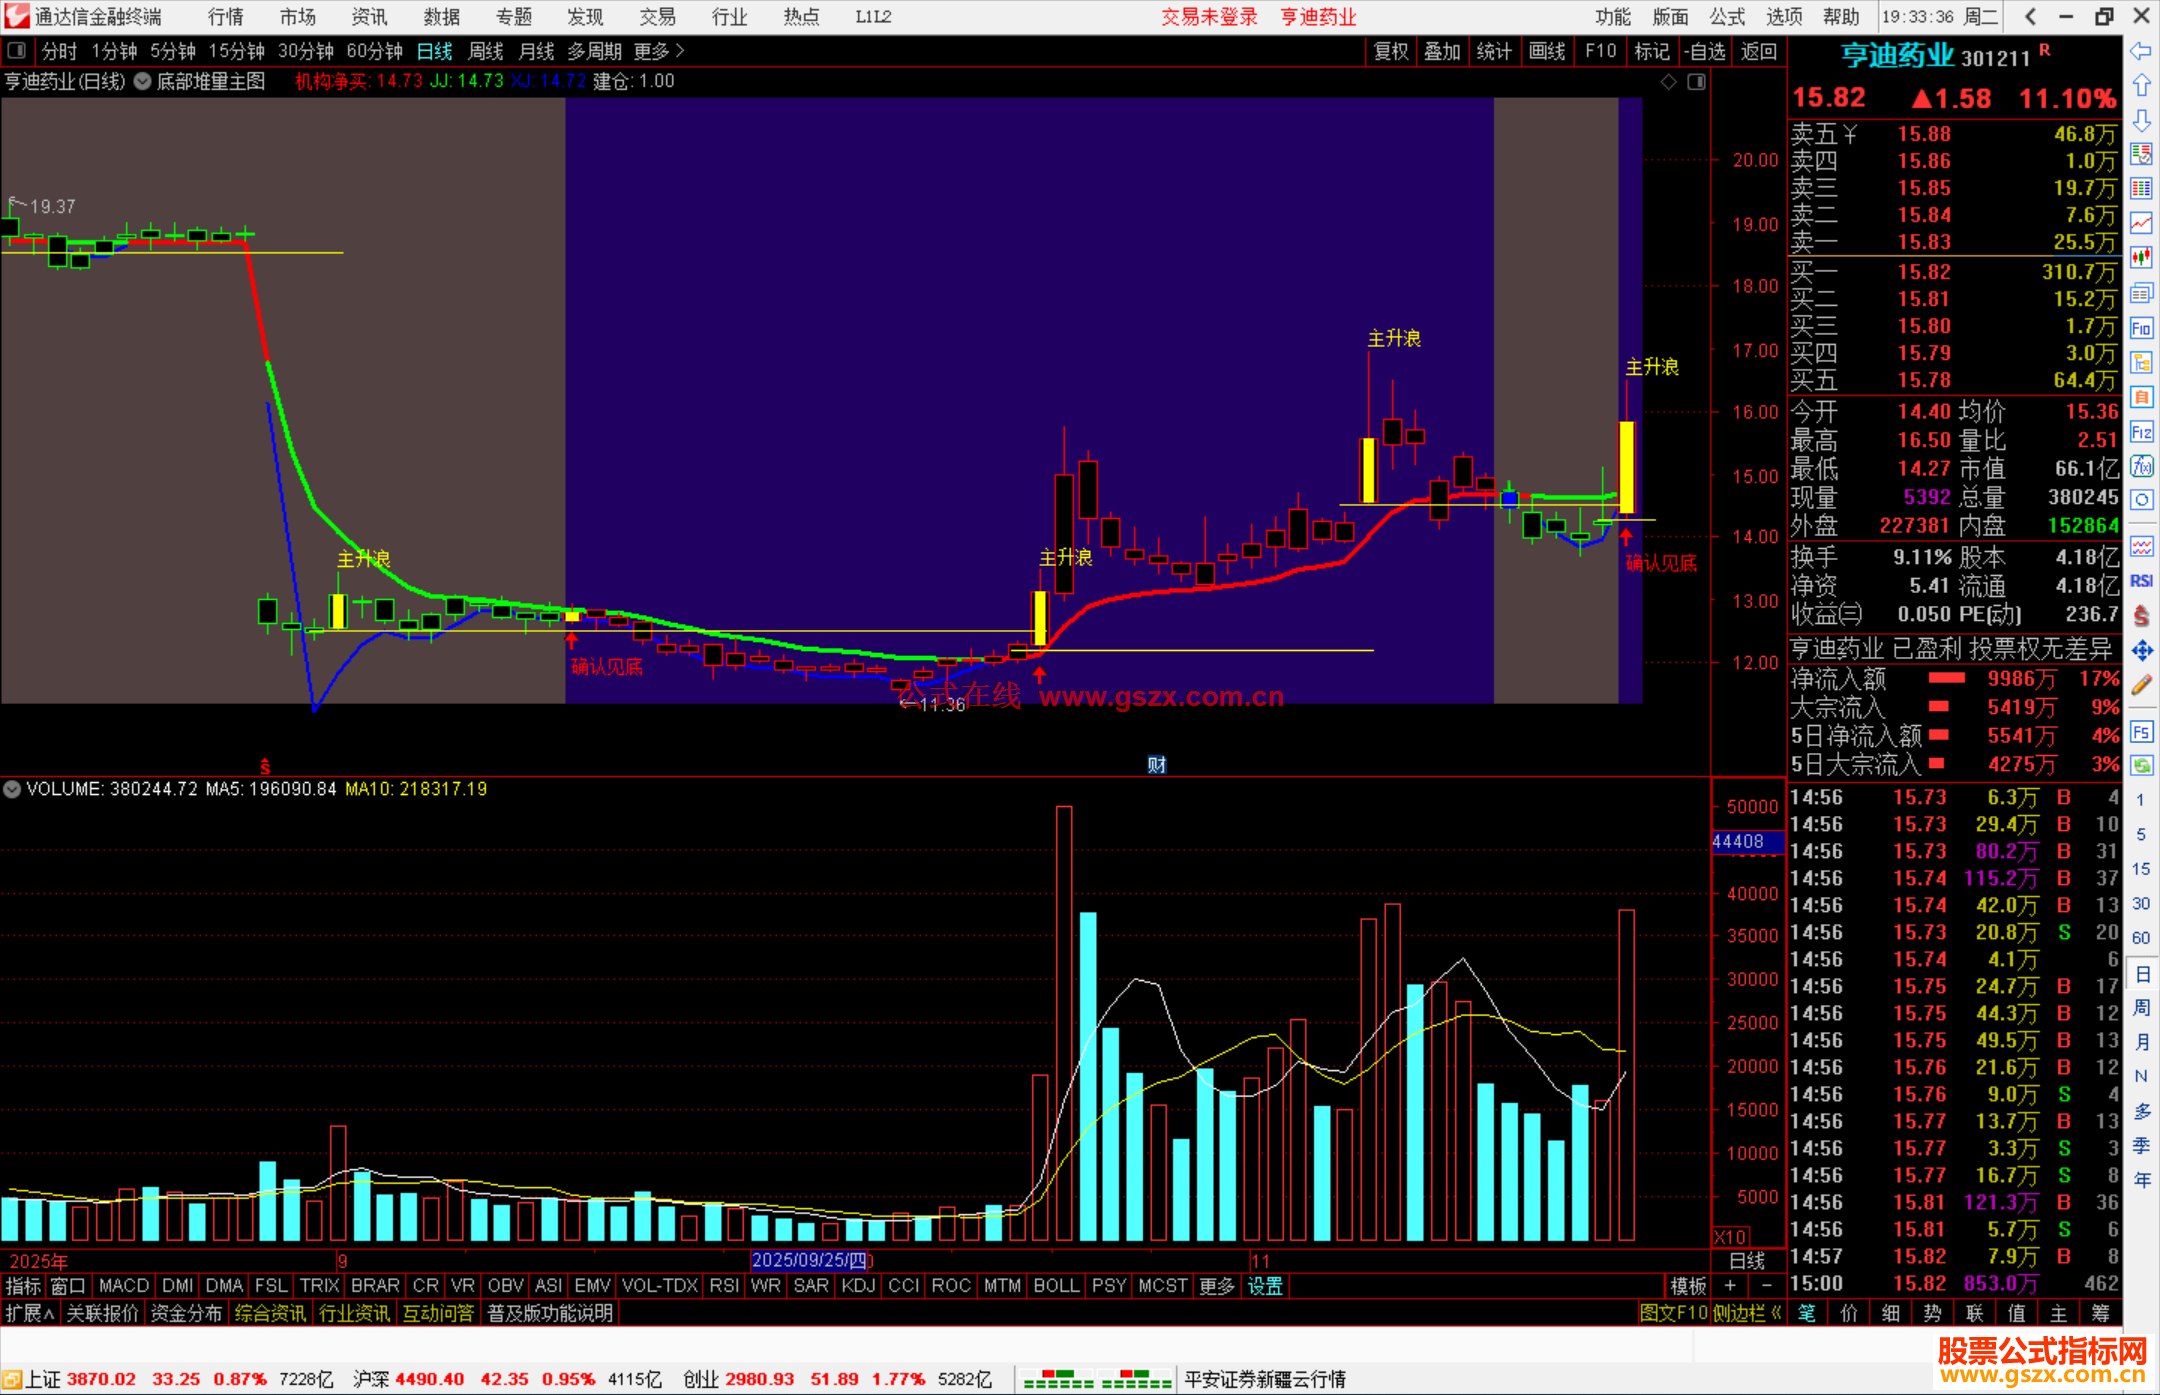Click the f(x) formula sidebar icon
The width and height of the screenshot is (2160, 1395).
click(2141, 467)
